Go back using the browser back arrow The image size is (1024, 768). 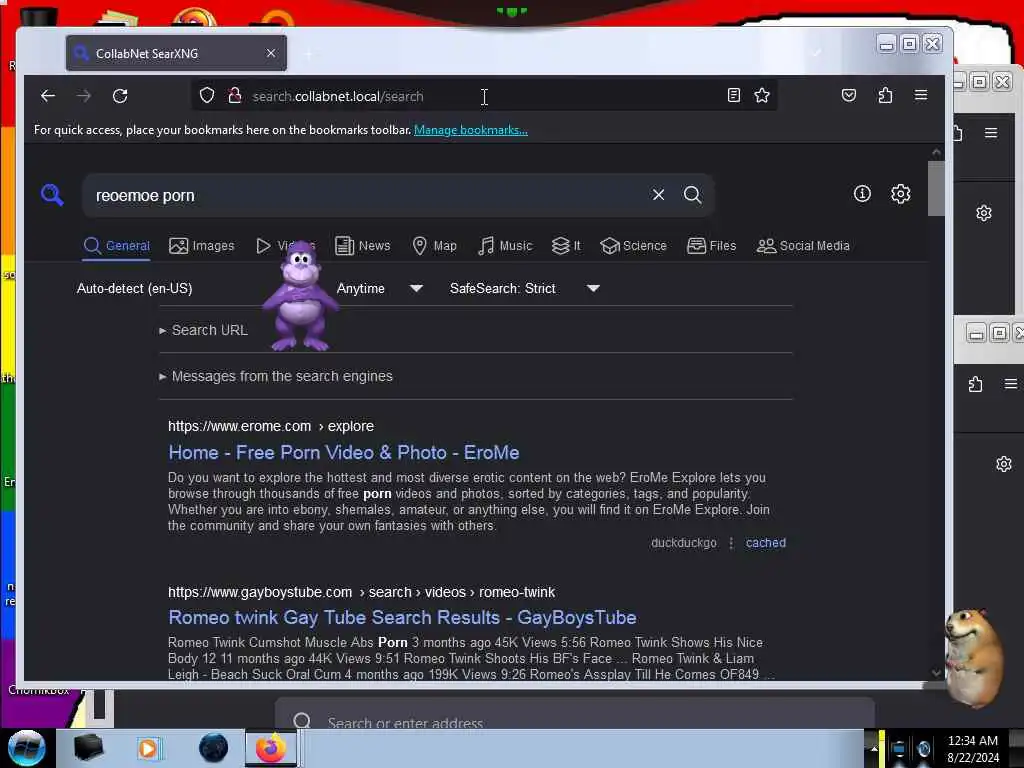pos(48,96)
